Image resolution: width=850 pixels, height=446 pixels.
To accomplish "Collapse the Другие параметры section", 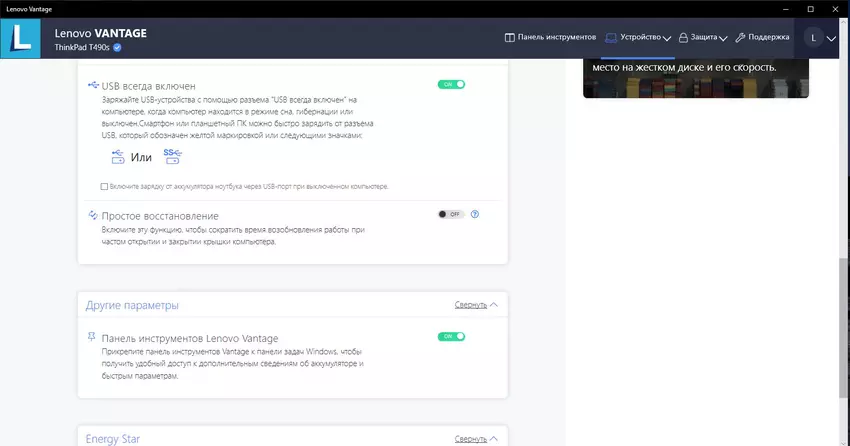I will point(476,305).
